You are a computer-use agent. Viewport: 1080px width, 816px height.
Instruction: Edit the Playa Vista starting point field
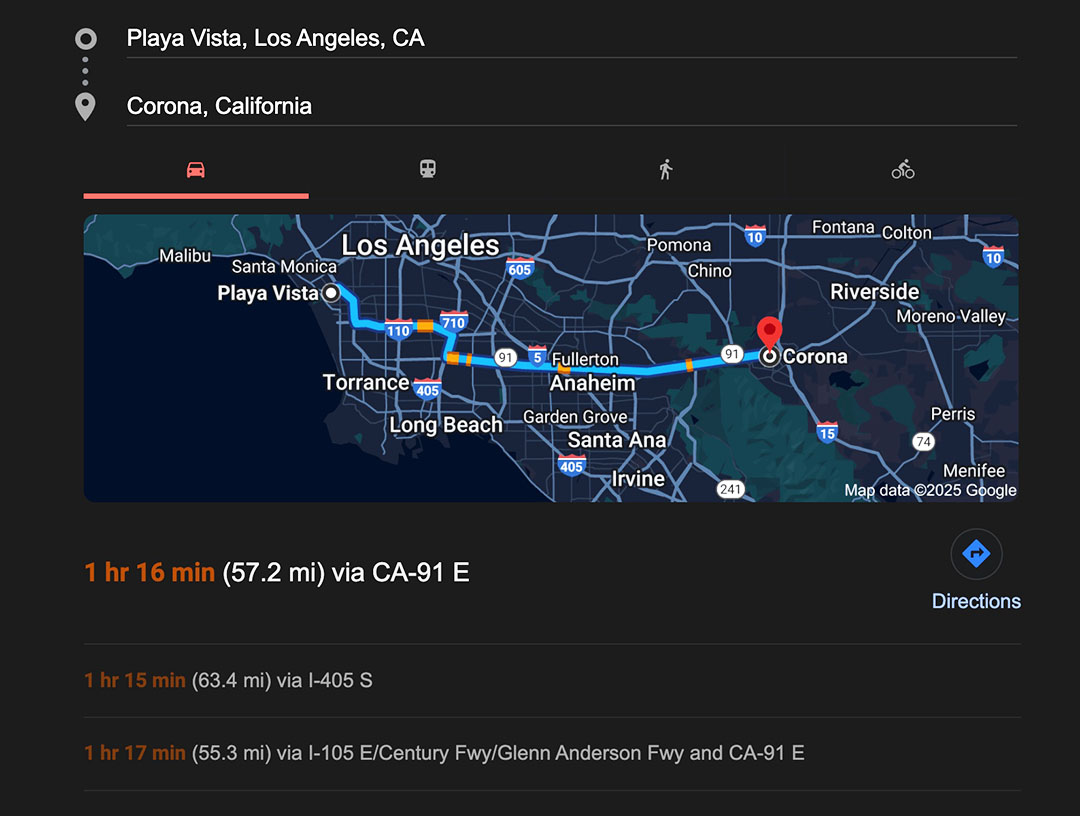pyautogui.click(x=570, y=39)
